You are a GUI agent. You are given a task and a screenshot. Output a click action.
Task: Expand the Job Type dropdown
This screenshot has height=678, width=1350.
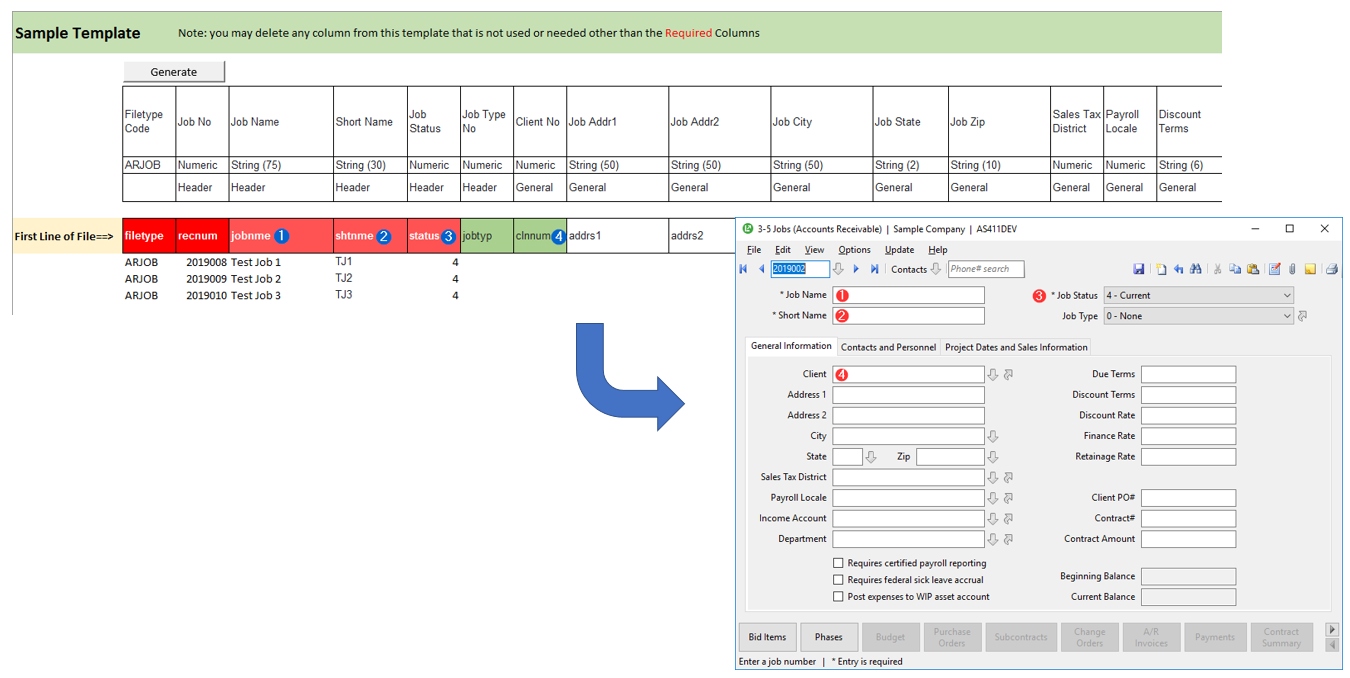pyautogui.click(x=1286, y=316)
